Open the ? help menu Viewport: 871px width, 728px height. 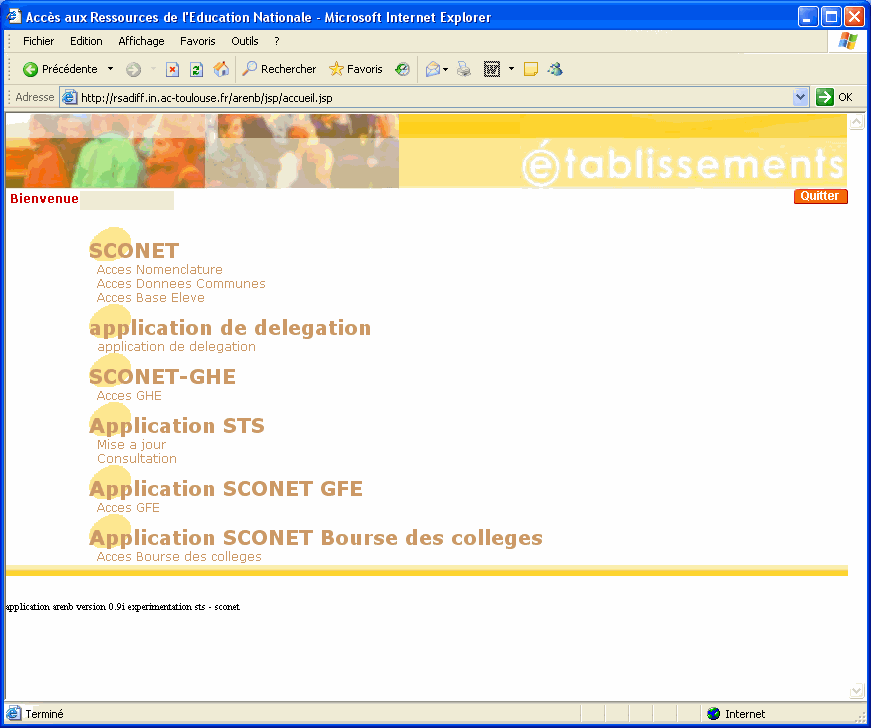276,41
